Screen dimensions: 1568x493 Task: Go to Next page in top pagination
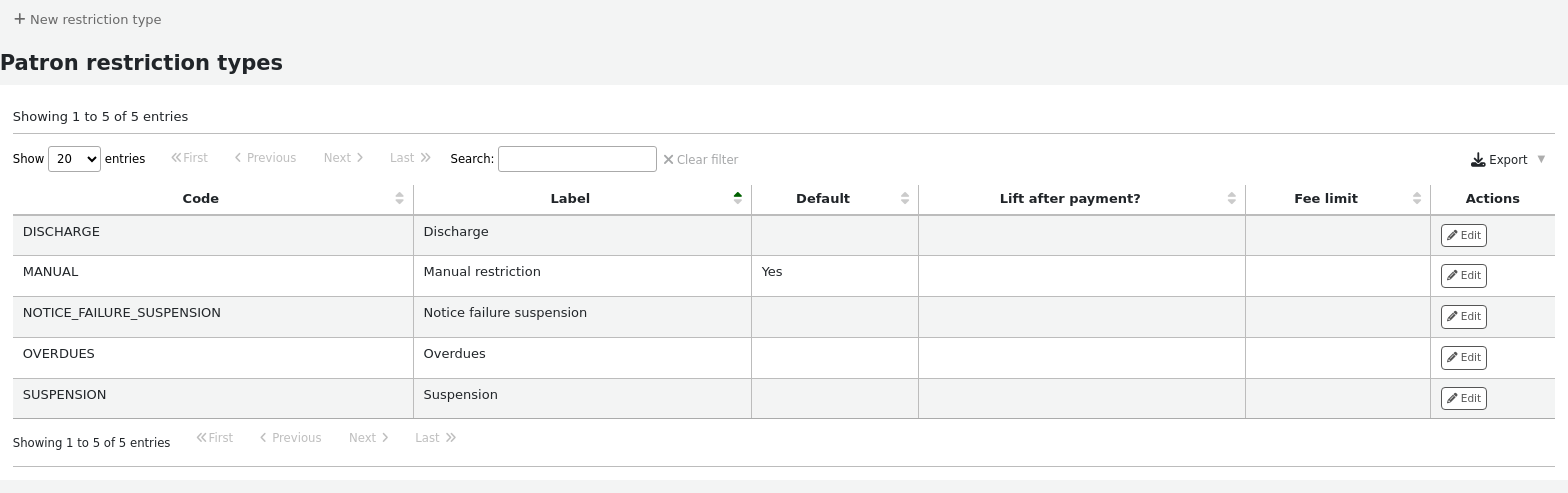click(343, 158)
